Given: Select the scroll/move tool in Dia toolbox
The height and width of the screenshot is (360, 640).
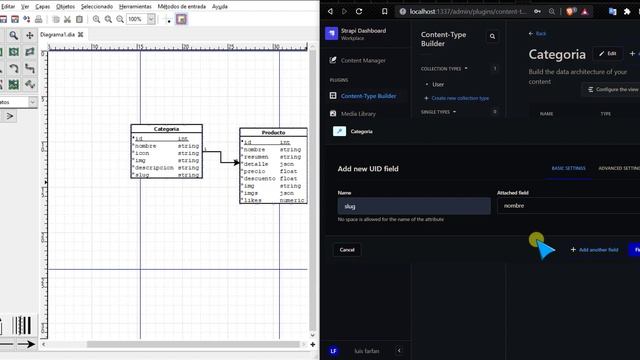Looking at the screenshot, I should pyautogui.click(x=29, y=36).
